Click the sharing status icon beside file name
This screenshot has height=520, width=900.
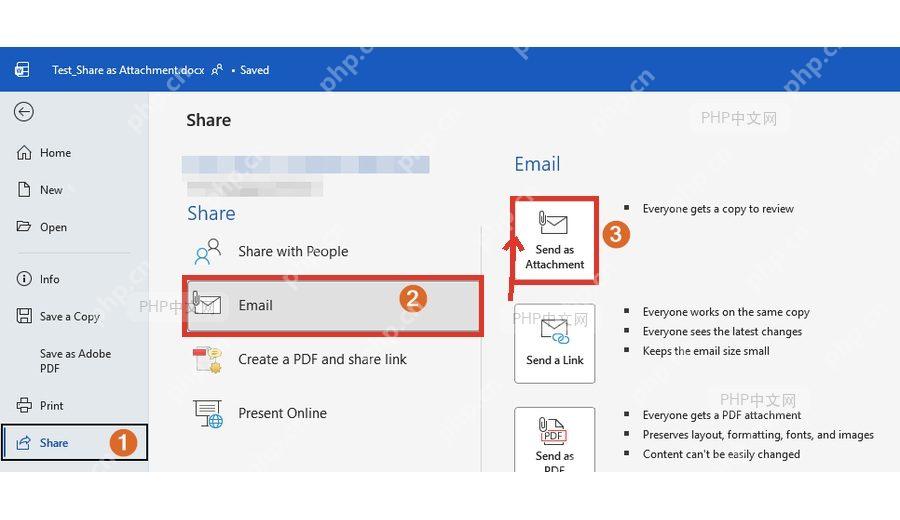point(217,70)
